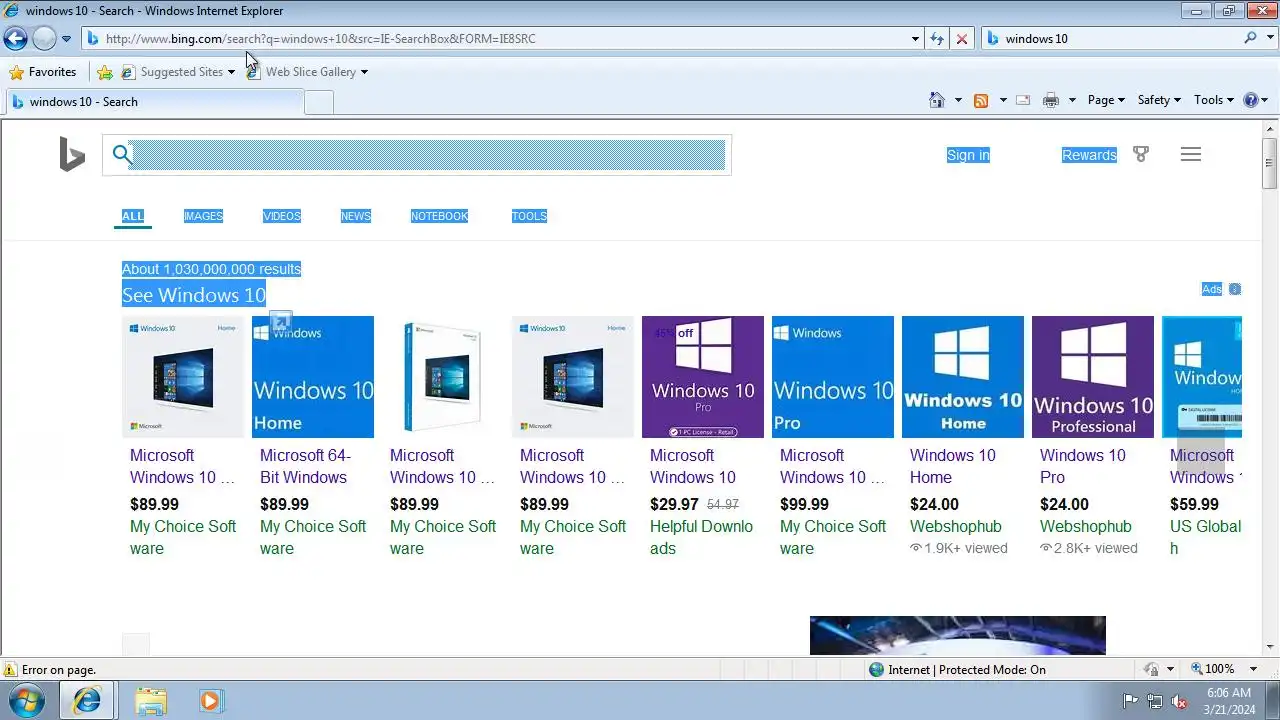The height and width of the screenshot is (720, 1280).
Task: Click the $29.97 price text
Action: (x=674, y=505)
